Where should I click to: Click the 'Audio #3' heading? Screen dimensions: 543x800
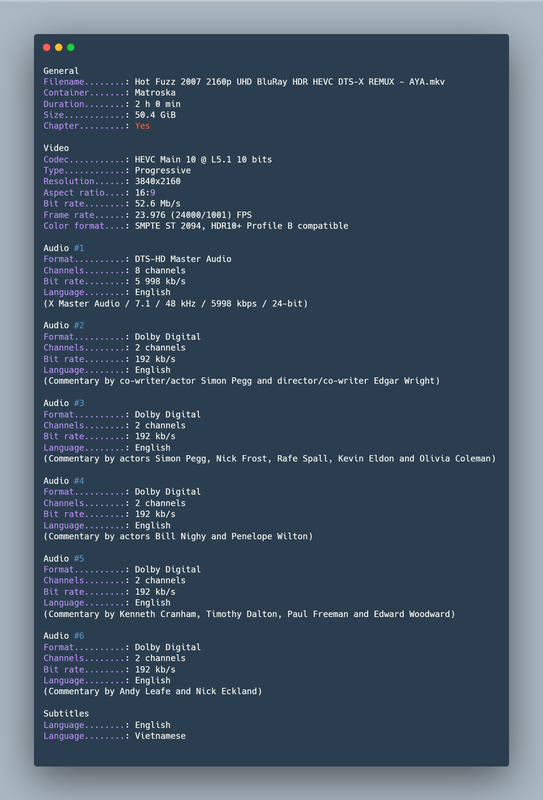[x=64, y=403]
